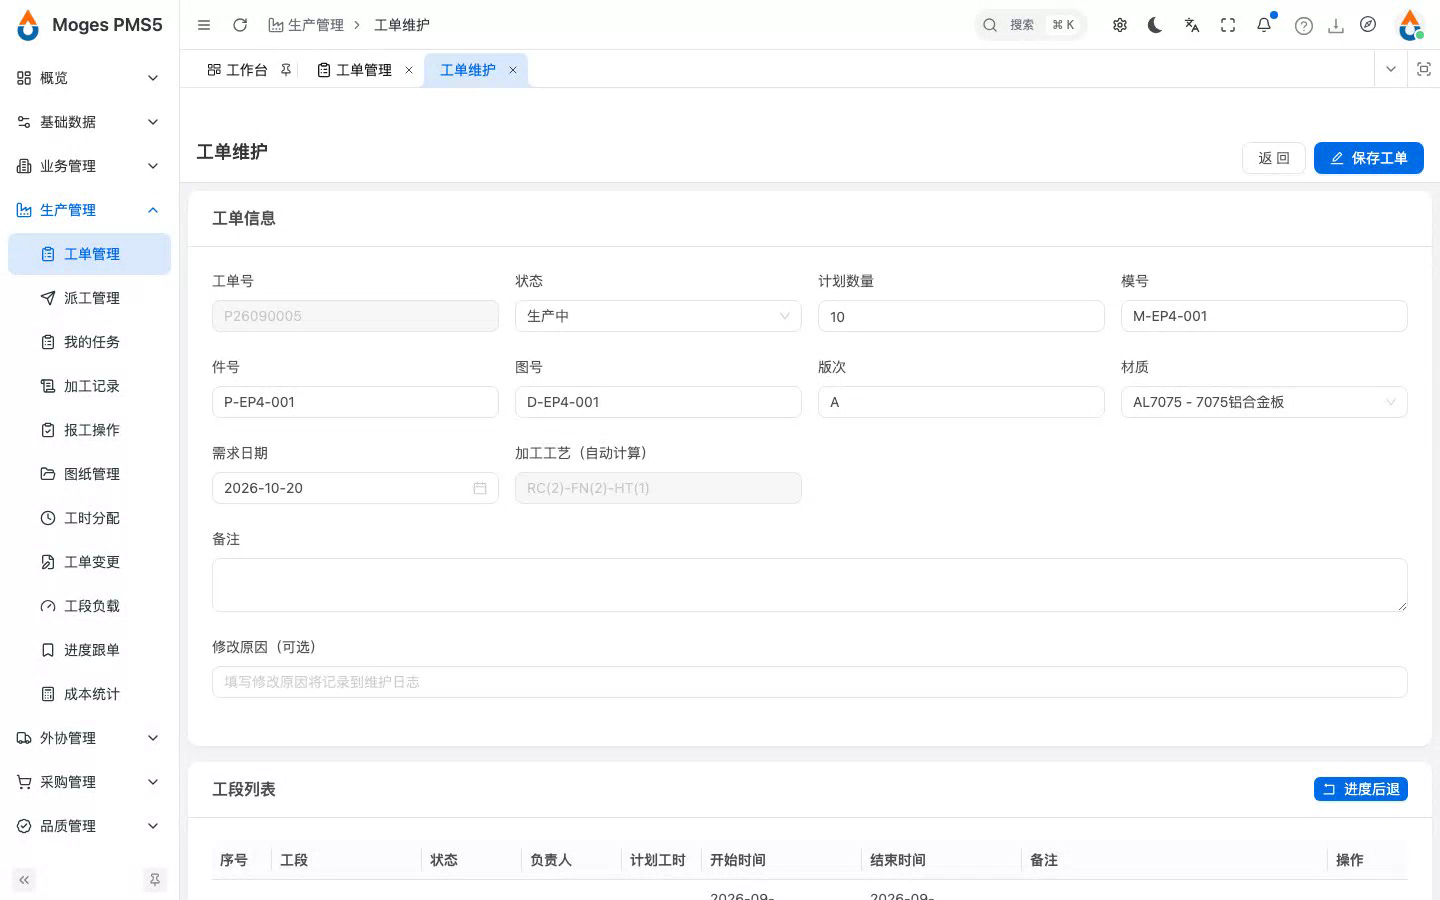Open the language translation icon
This screenshot has height=900, width=1440.
tap(1192, 25)
